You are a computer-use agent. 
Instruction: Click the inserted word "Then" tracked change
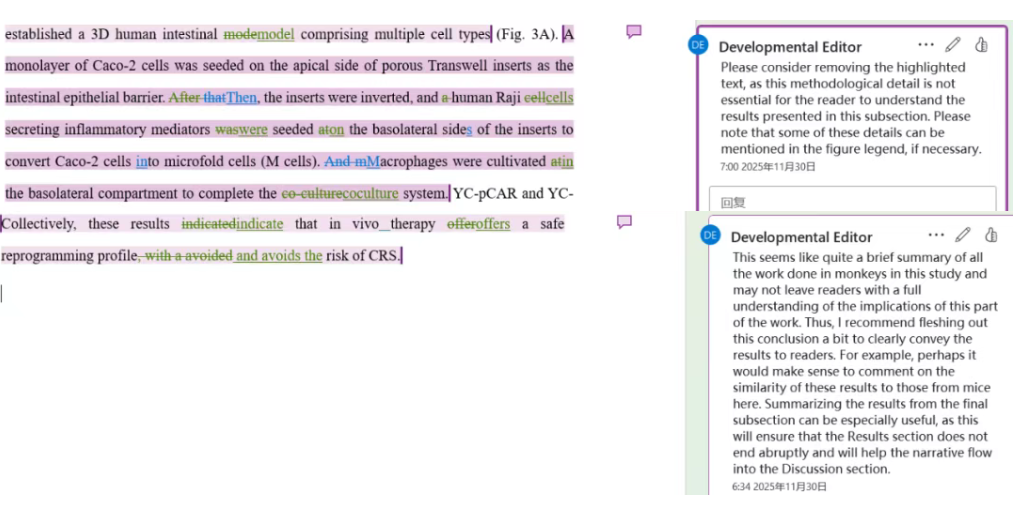[242, 98]
